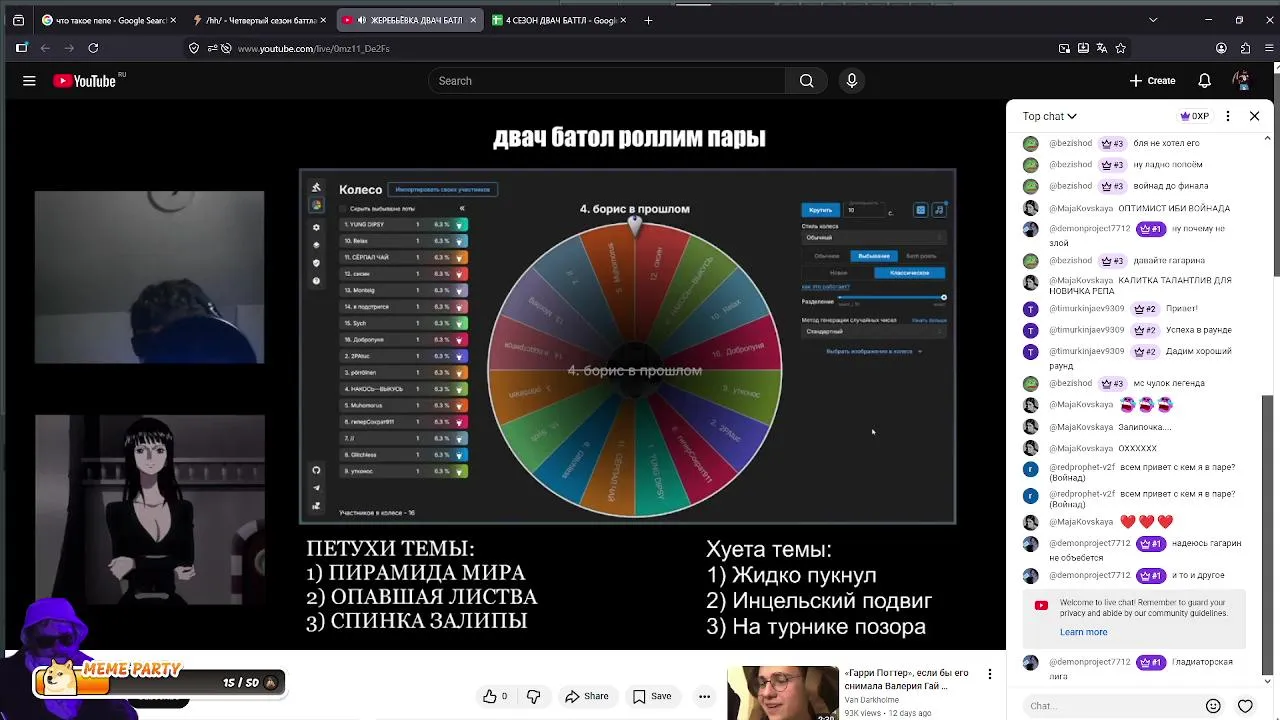Screen dimensions: 1280x720
Task: Close the live chat panel
Action: 1254,116
